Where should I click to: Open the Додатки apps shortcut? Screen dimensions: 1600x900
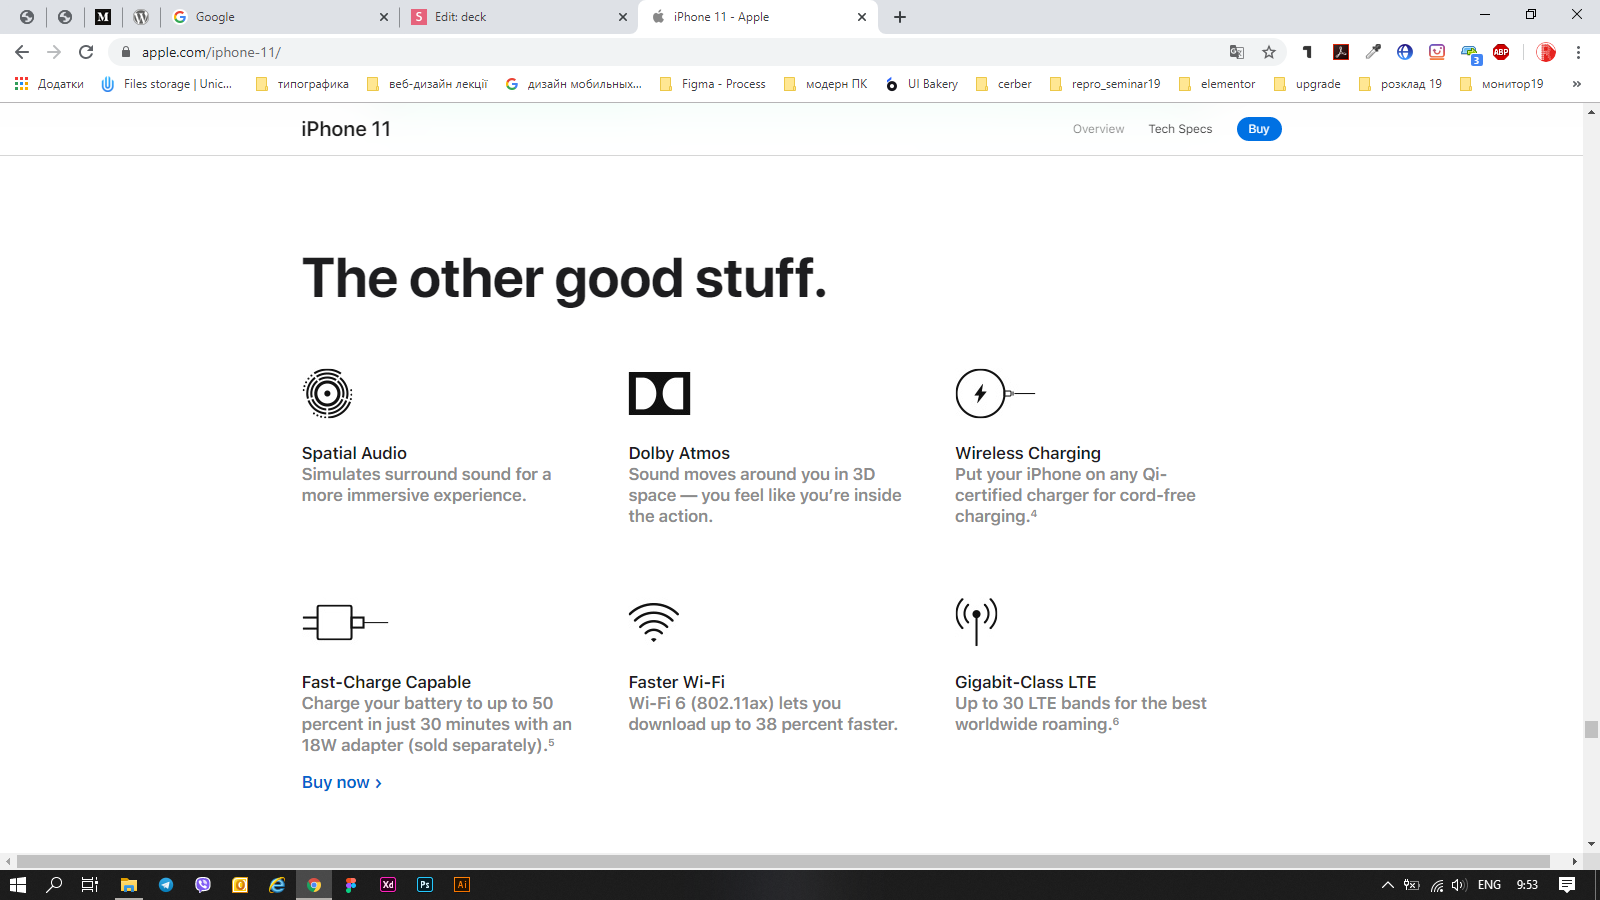[x=49, y=84]
